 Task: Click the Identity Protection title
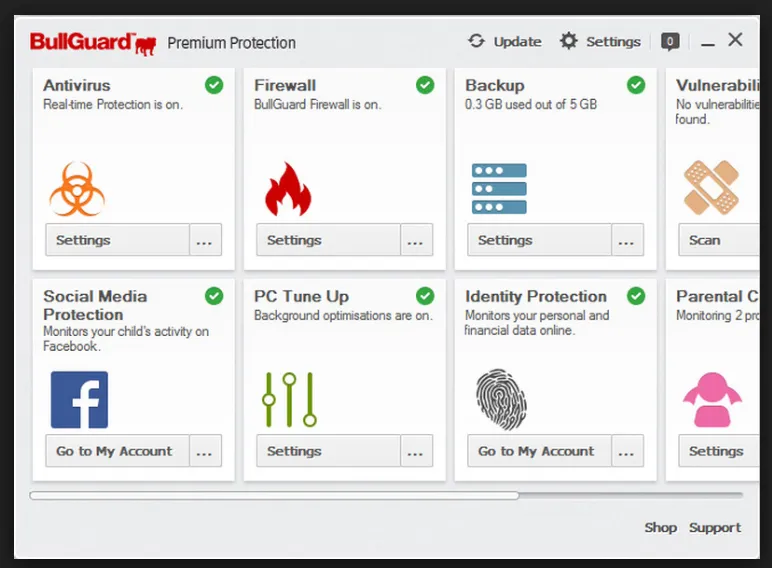pos(536,296)
